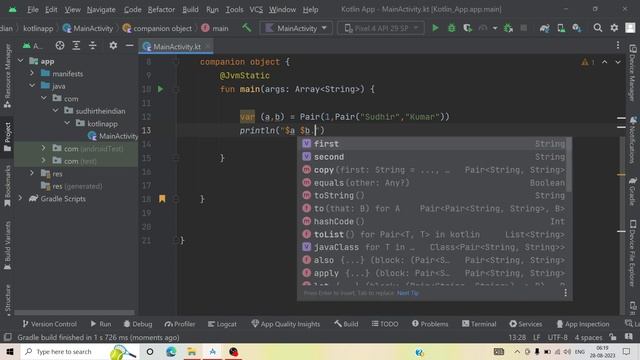This screenshot has height=360, width=640.
Task: Click the Build hammer icon in toolbar
Action: coord(247,28)
